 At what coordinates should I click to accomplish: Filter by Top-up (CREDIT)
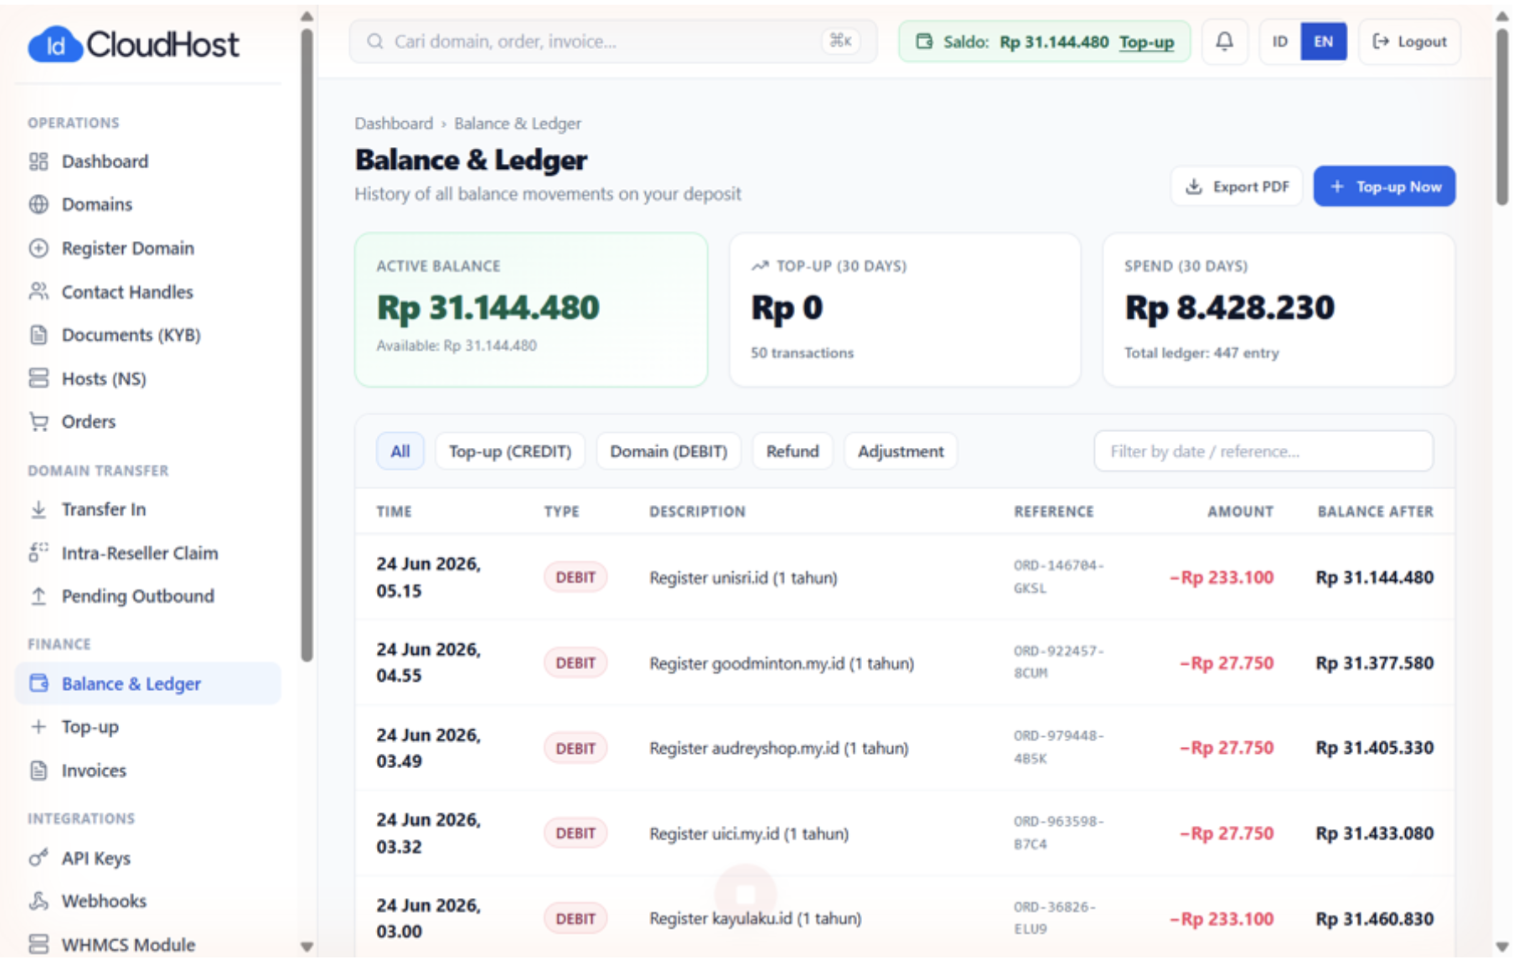tap(510, 452)
